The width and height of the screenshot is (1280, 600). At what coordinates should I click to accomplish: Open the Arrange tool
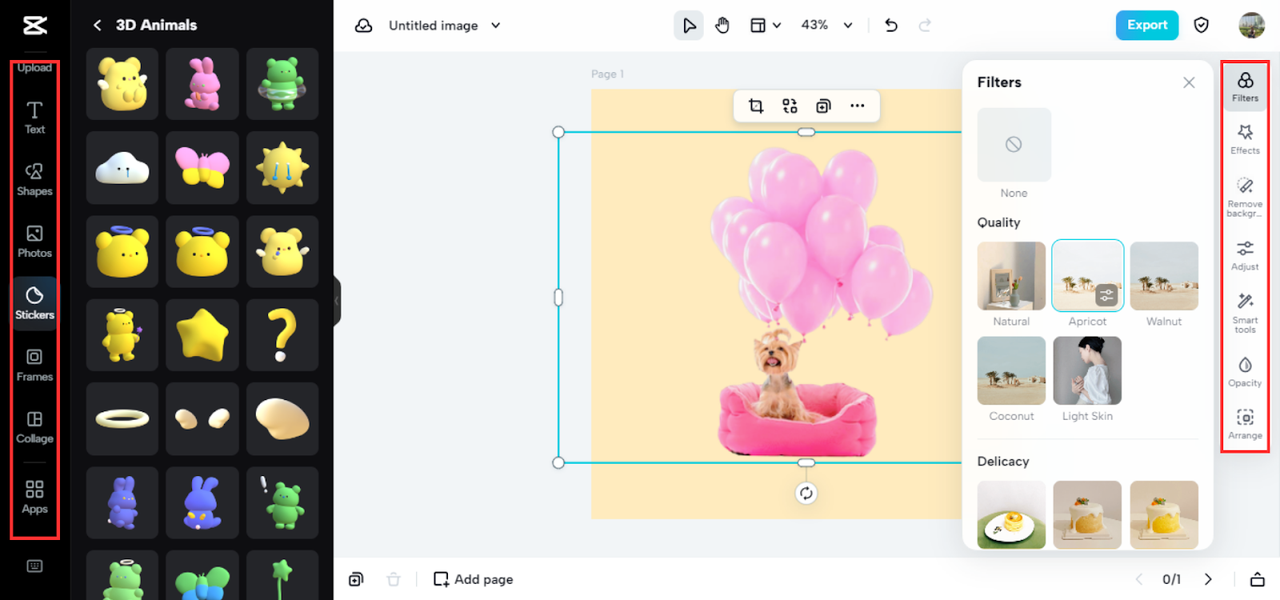[1245, 424]
